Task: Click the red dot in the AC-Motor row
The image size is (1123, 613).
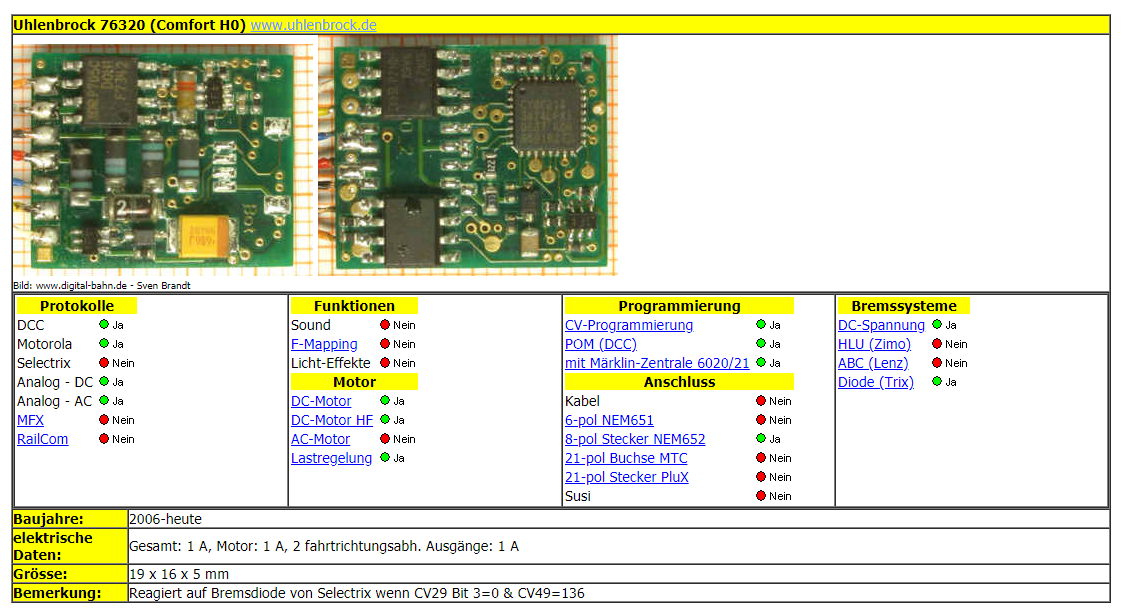Action: tap(385, 438)
